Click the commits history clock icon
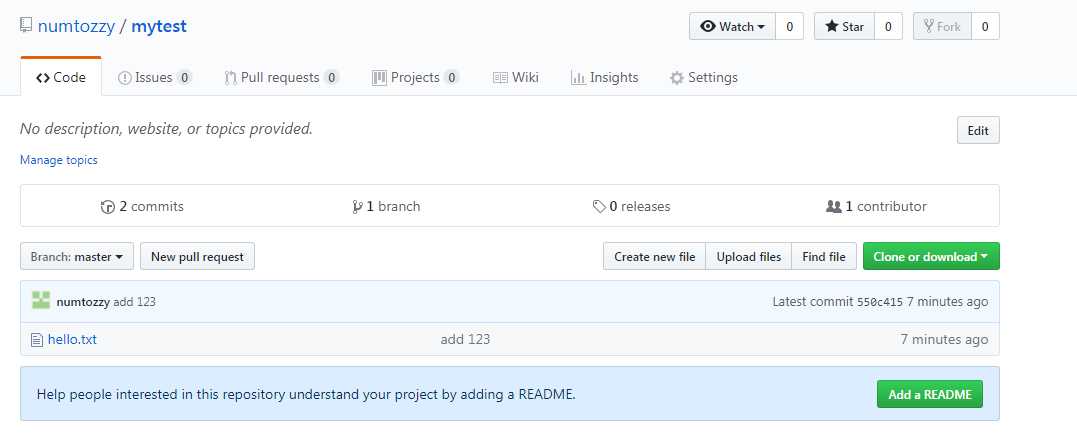Screen dimensions: 1077x439 [108, 207]
